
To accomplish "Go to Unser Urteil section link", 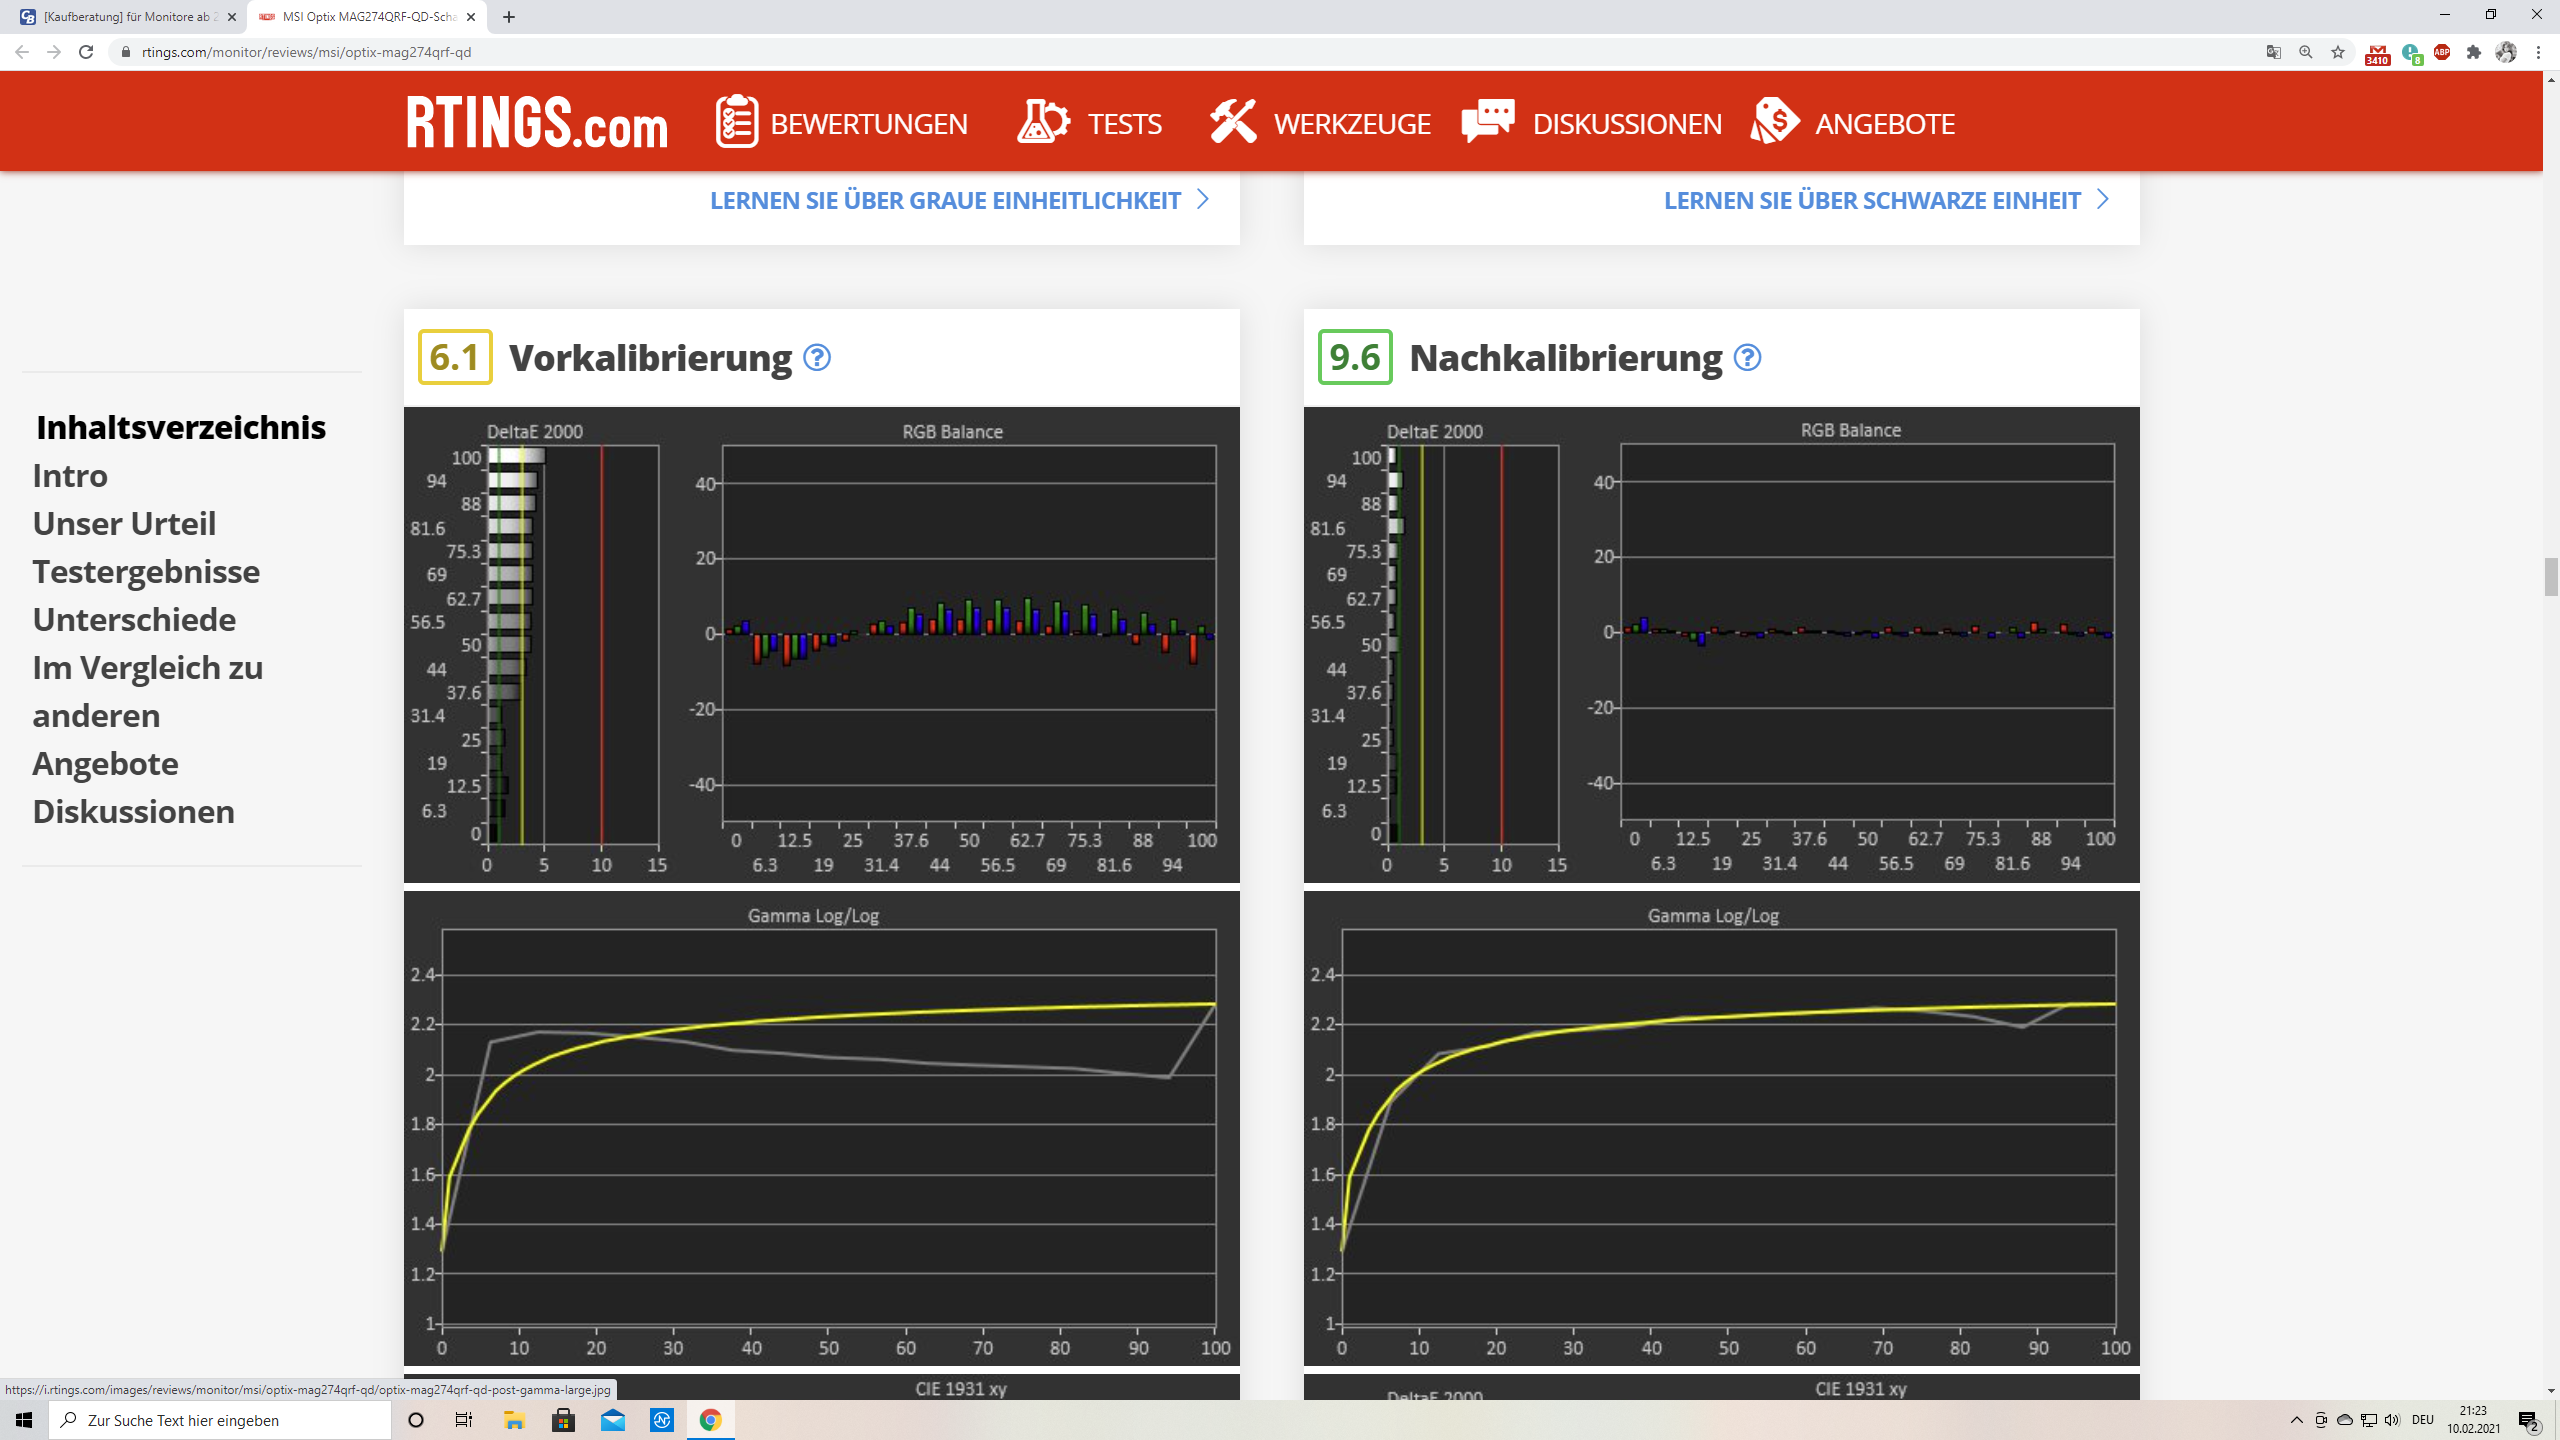I will (124, 524).
